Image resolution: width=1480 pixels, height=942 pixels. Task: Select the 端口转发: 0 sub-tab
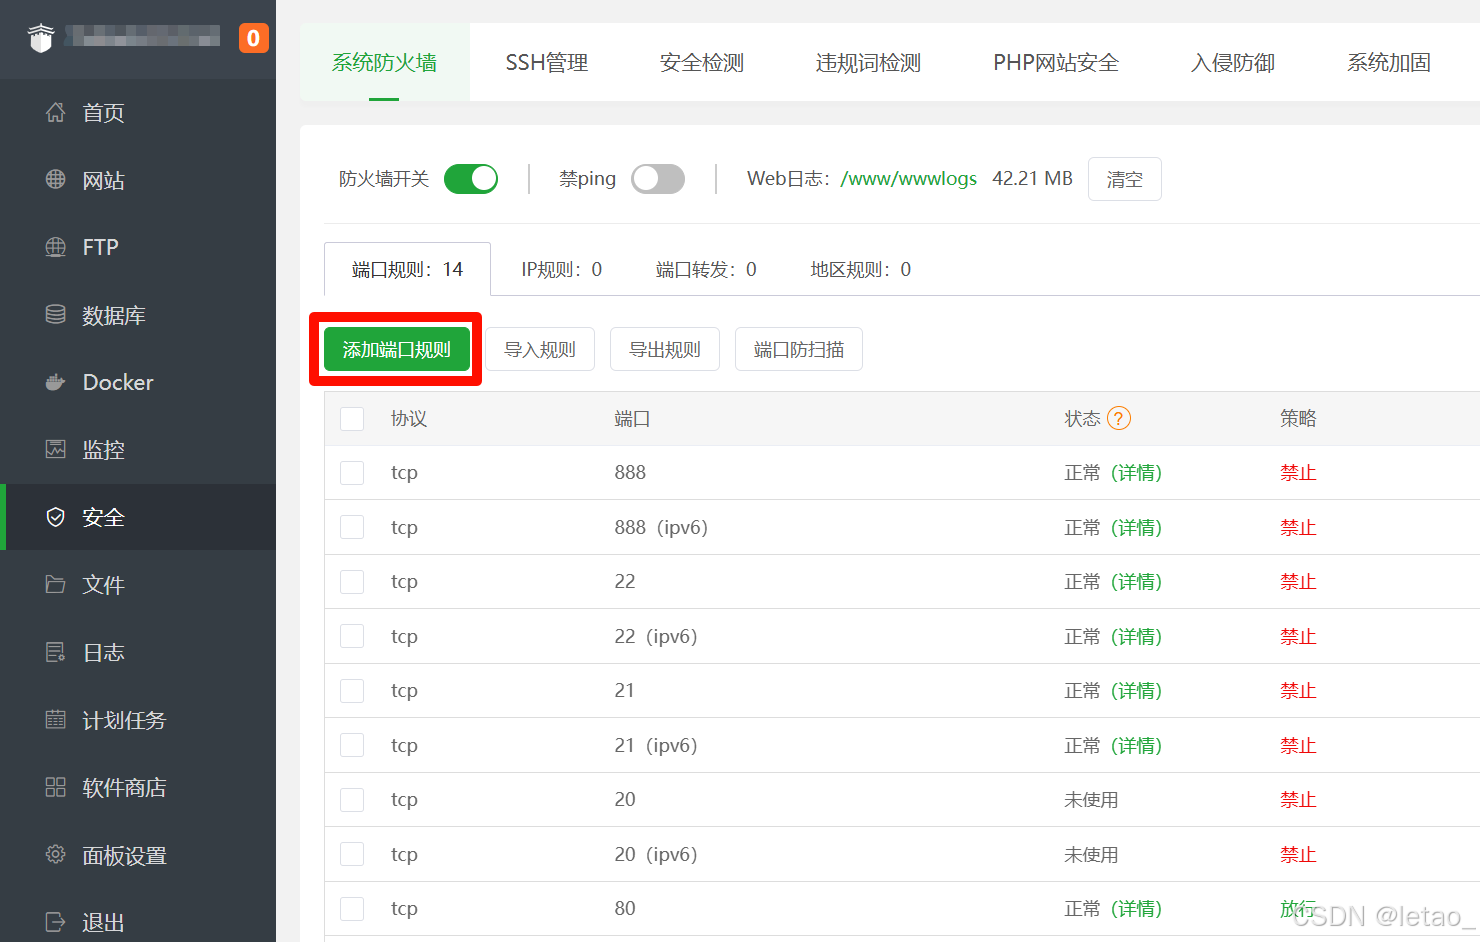click(x=706, y=269)
